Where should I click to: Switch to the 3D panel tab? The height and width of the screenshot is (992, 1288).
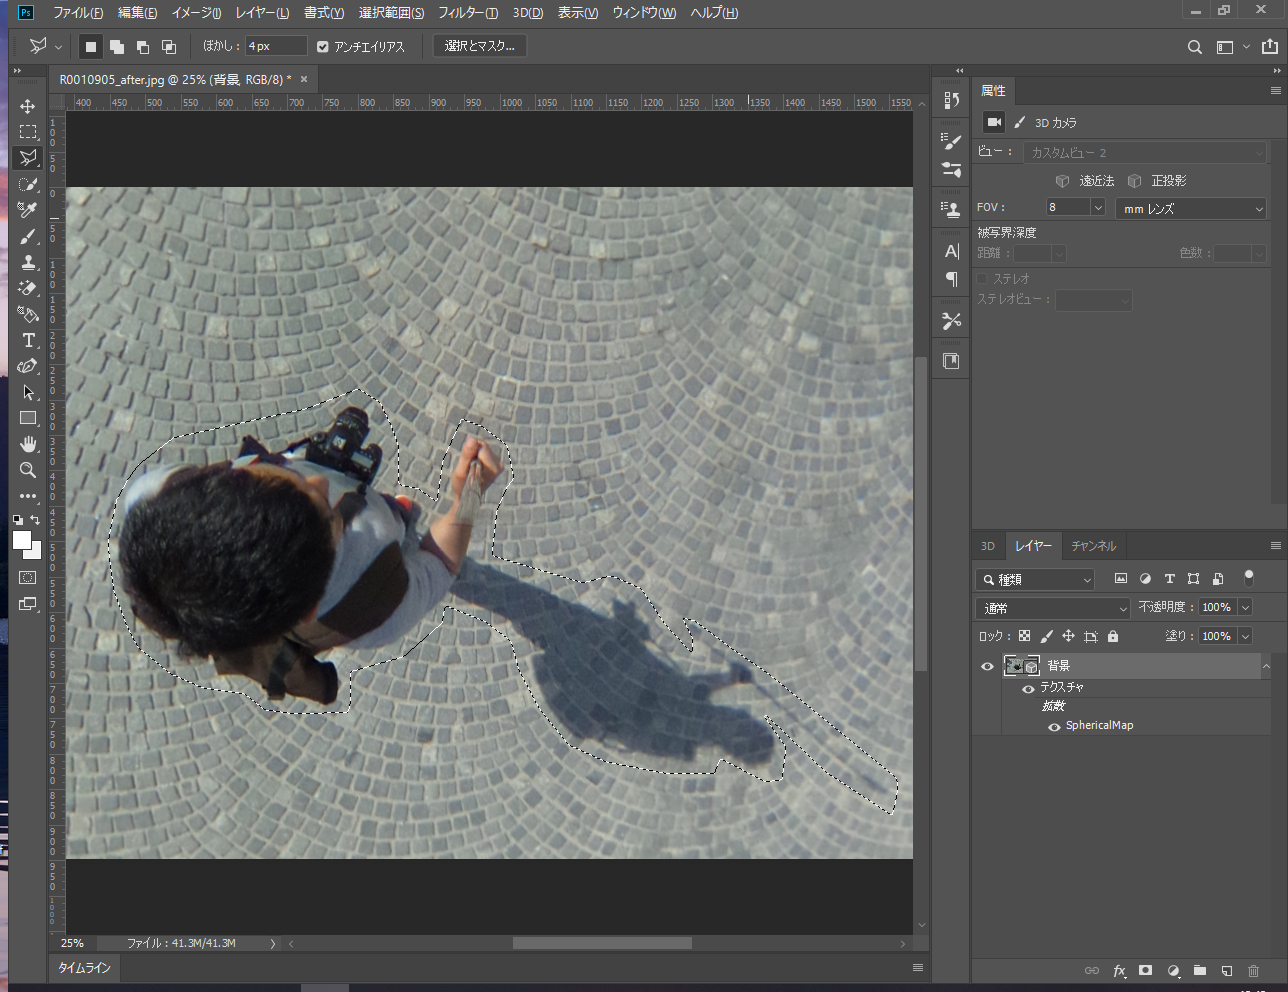coord(987,546)
